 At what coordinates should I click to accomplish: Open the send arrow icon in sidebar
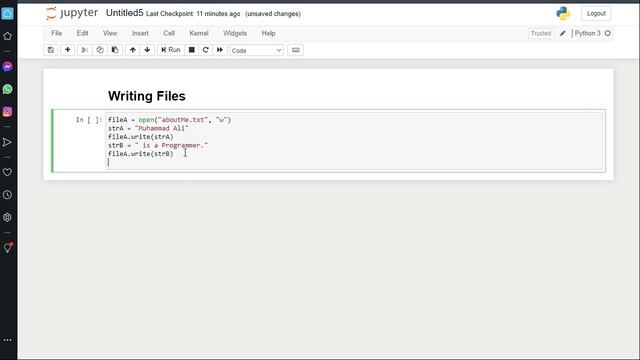pos(7,142)
